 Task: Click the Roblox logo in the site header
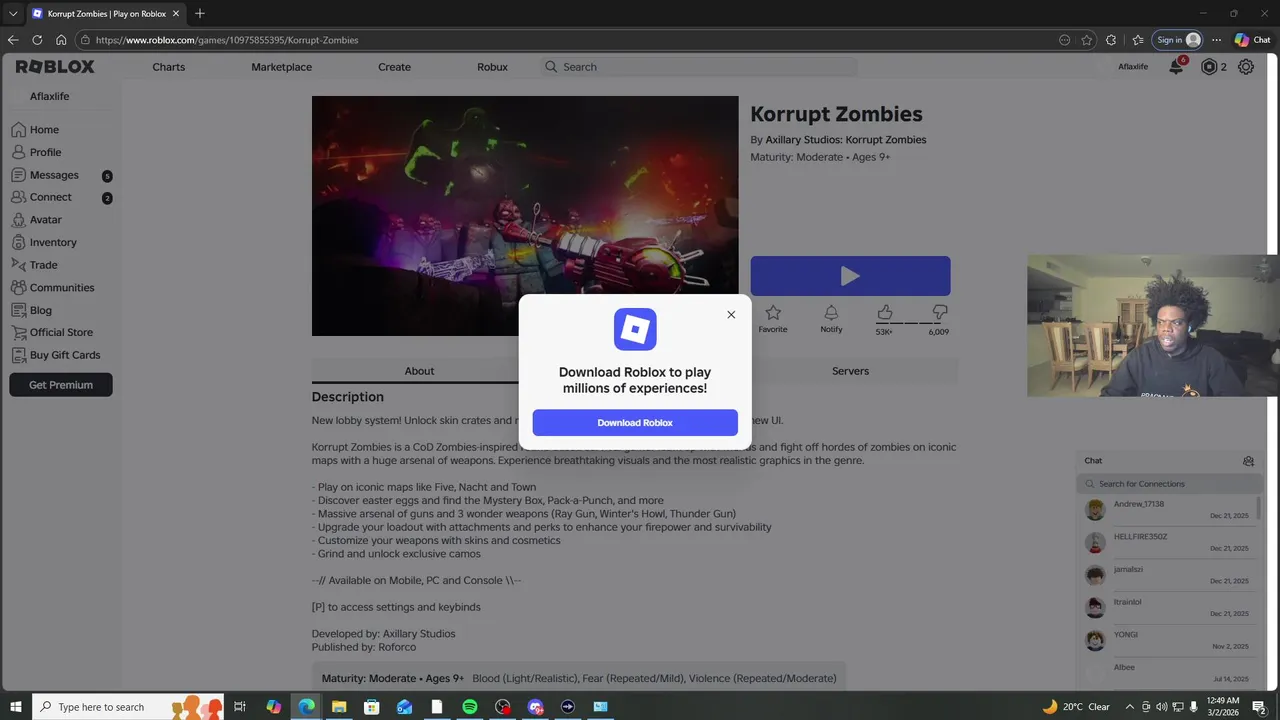pos(55,67)
